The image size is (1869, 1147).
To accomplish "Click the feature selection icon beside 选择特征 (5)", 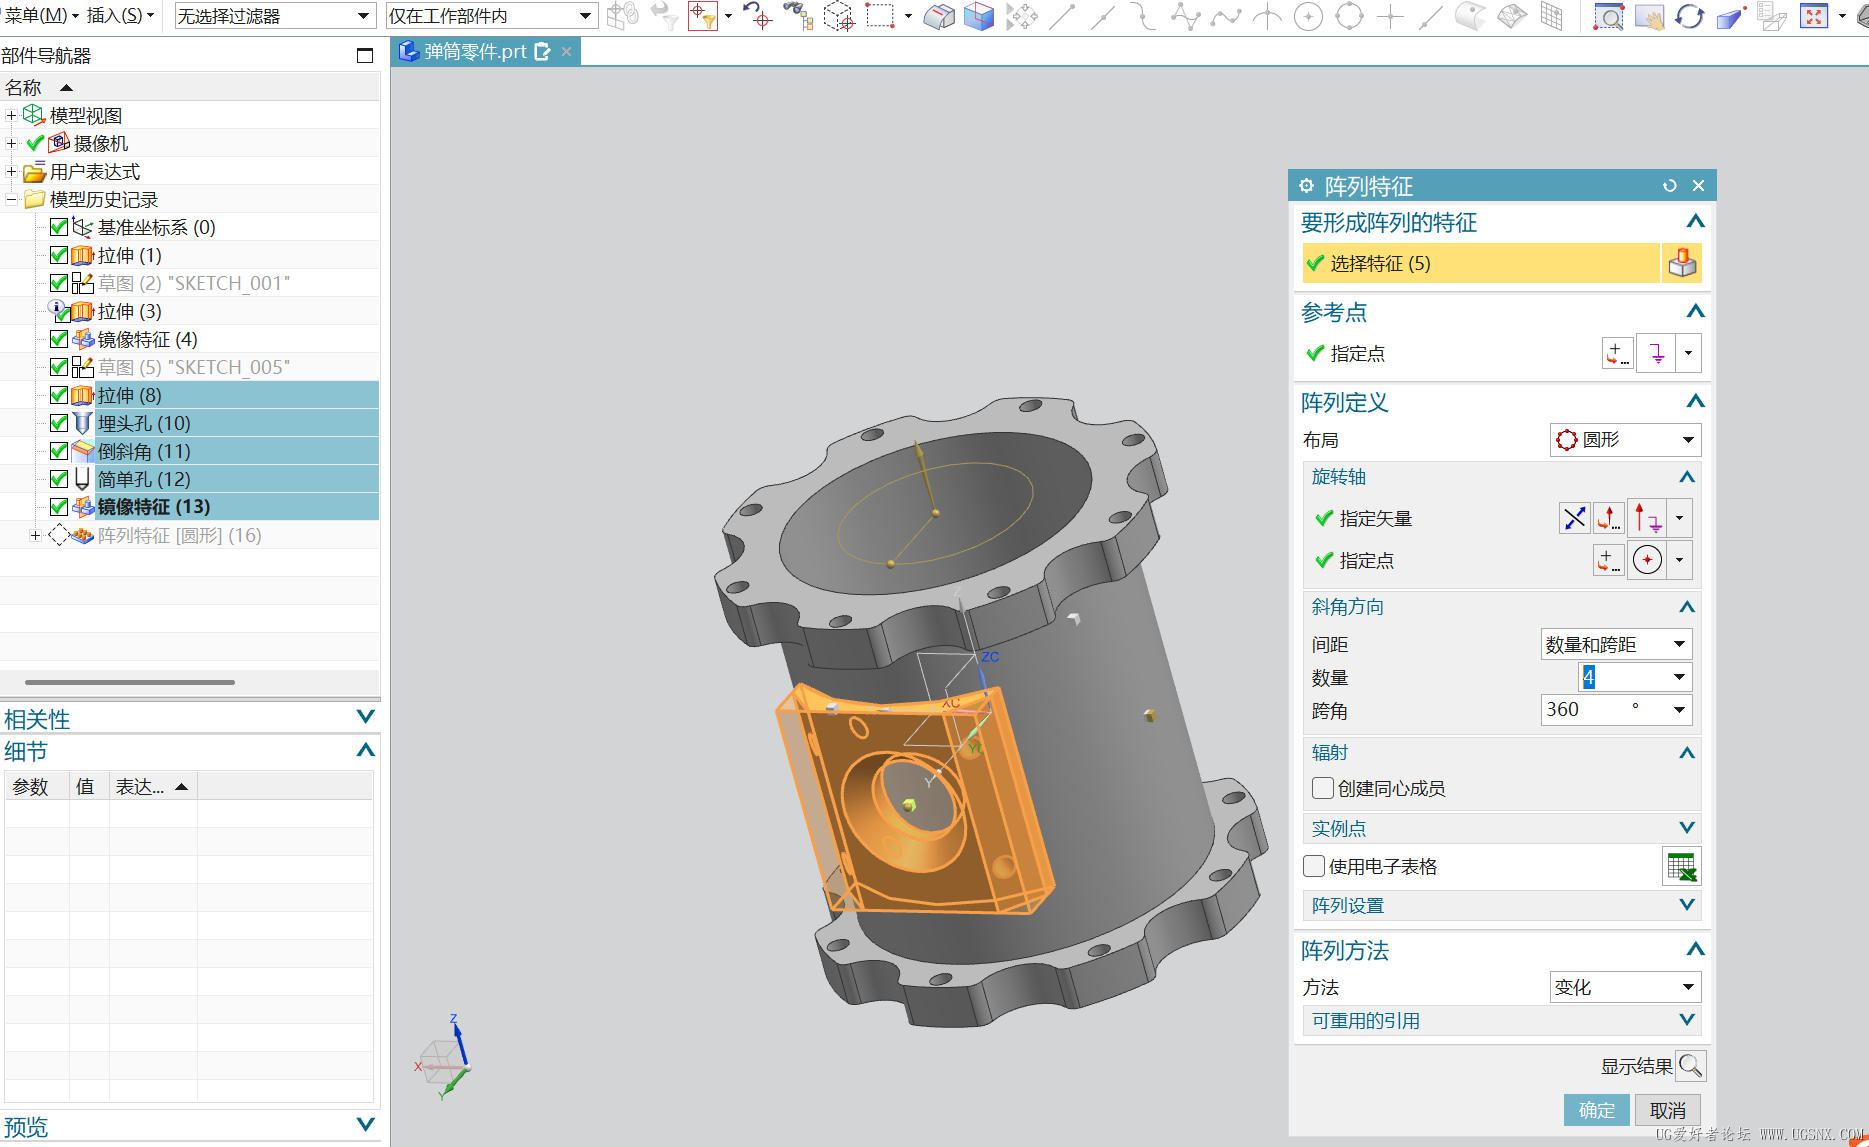I will [1682, 263].
